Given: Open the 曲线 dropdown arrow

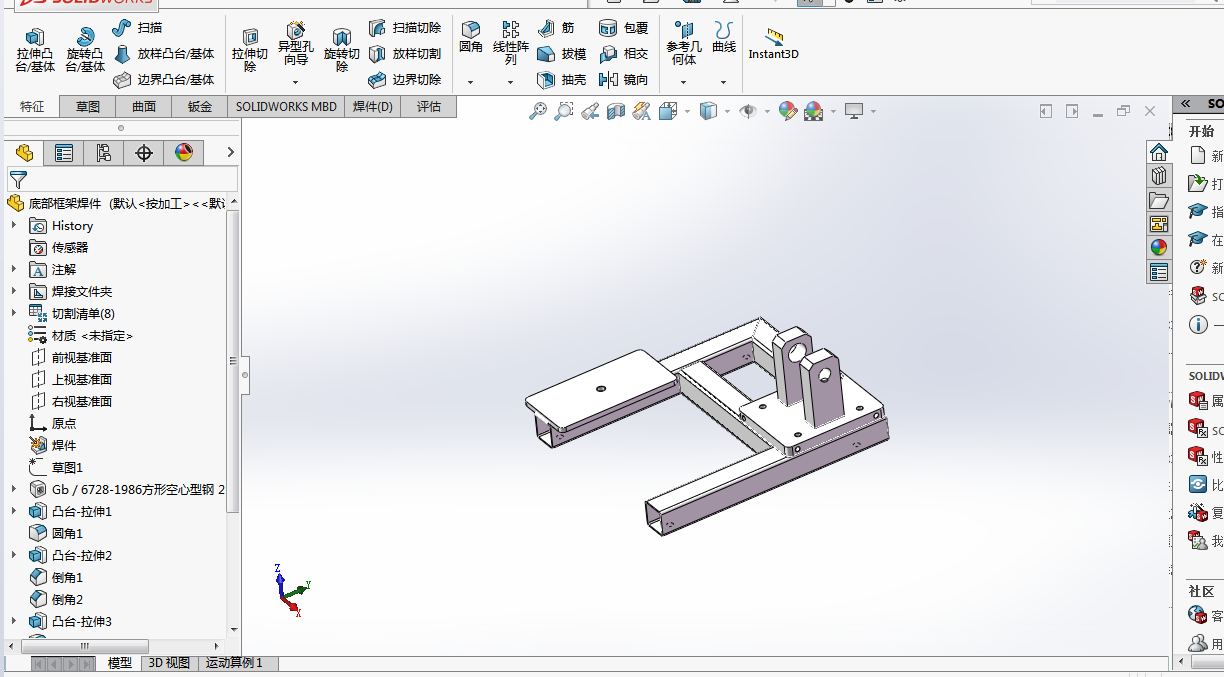Looking at the screenshot, I should (x=724, y=82).
